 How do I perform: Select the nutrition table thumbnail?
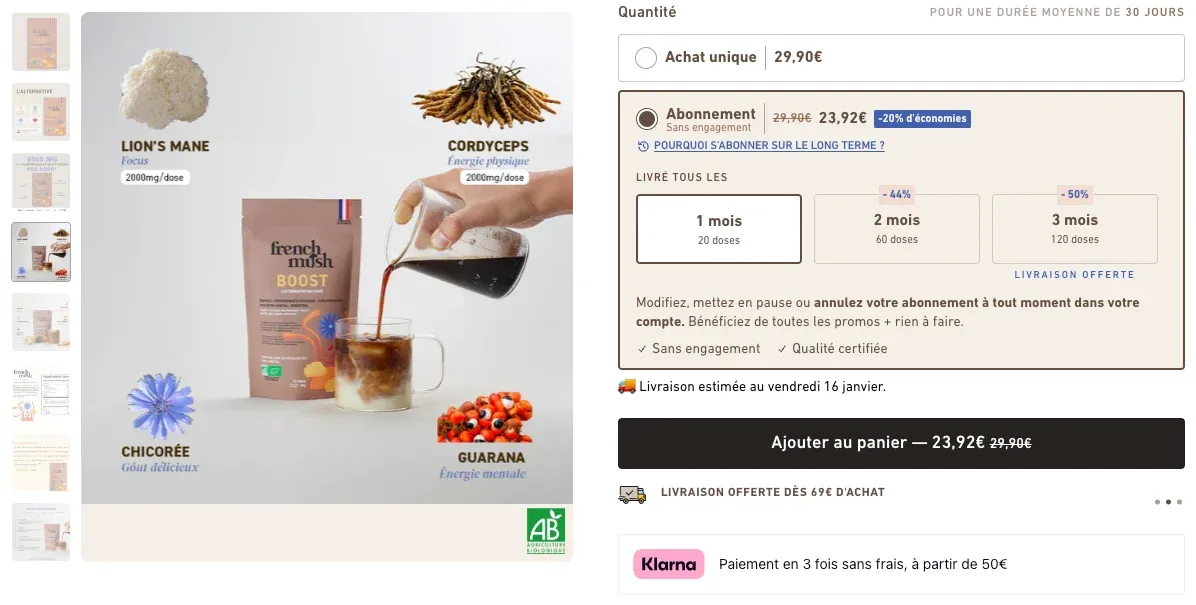click(41, 393)
